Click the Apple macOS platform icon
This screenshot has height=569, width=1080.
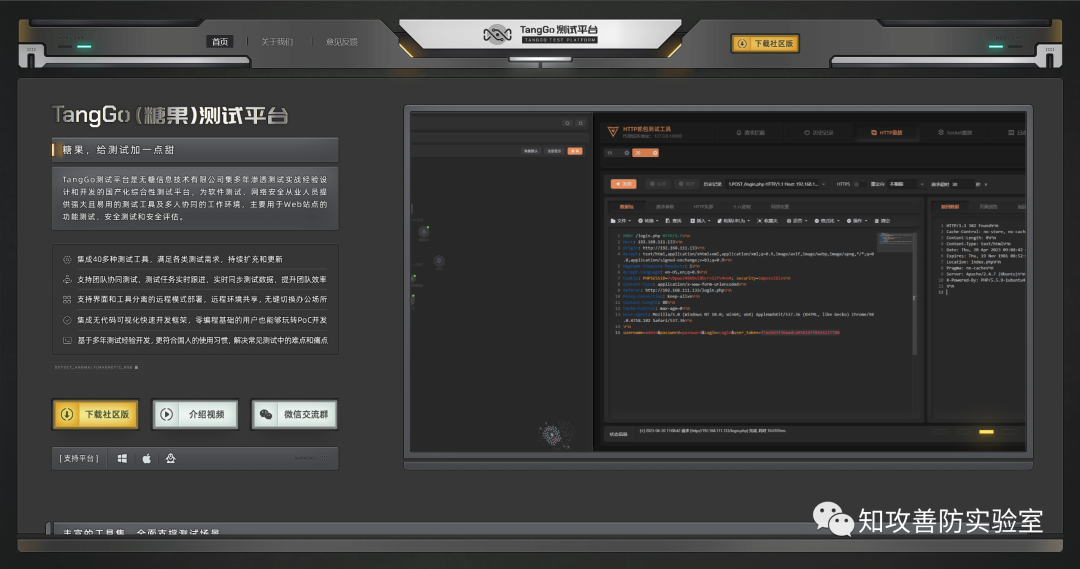pyautogui.click(x=147, y=459)
